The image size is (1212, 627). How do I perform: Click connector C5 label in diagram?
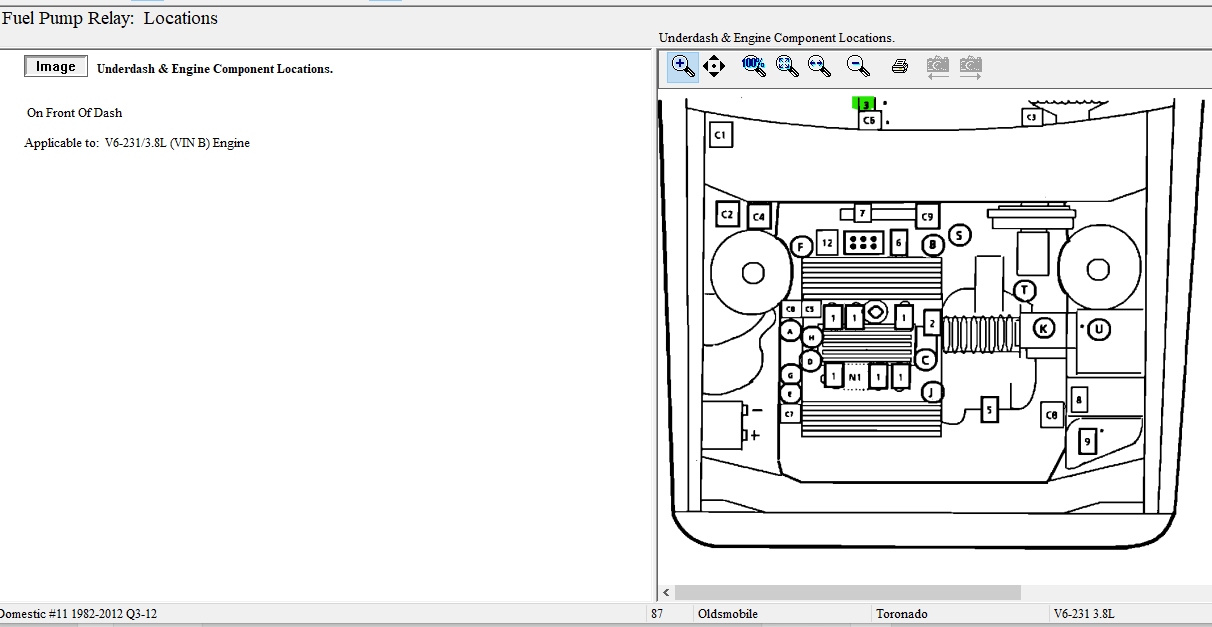810,309
